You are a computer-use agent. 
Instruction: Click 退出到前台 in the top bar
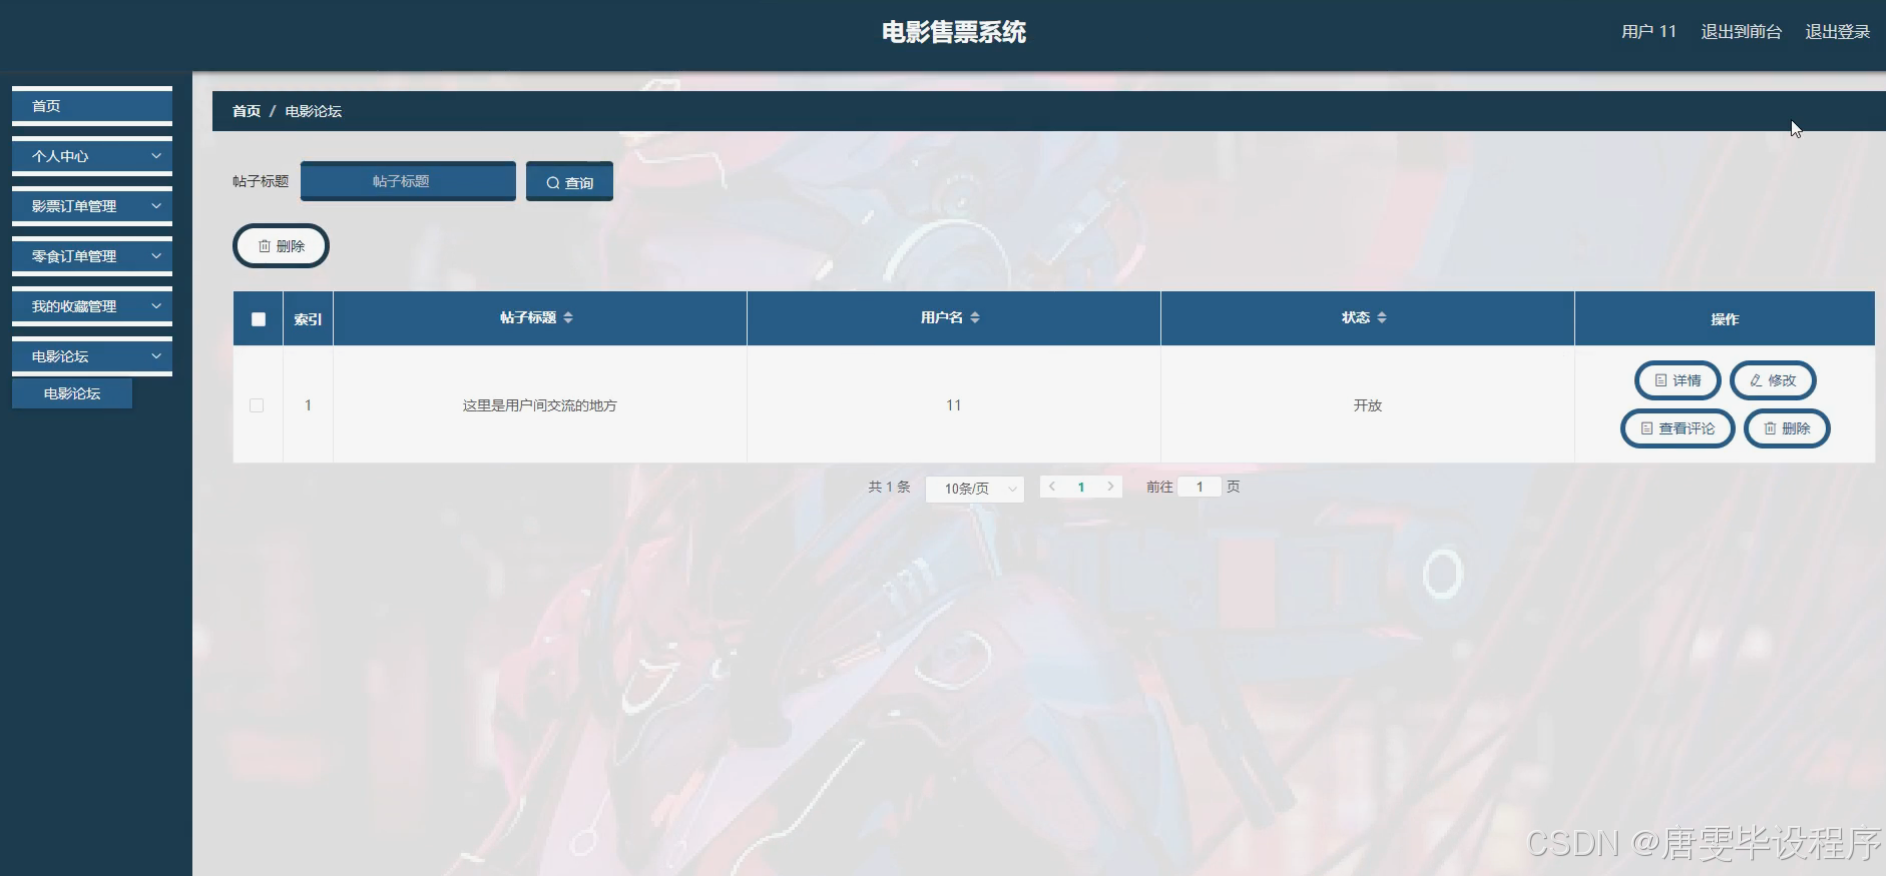pos(1741,32)
